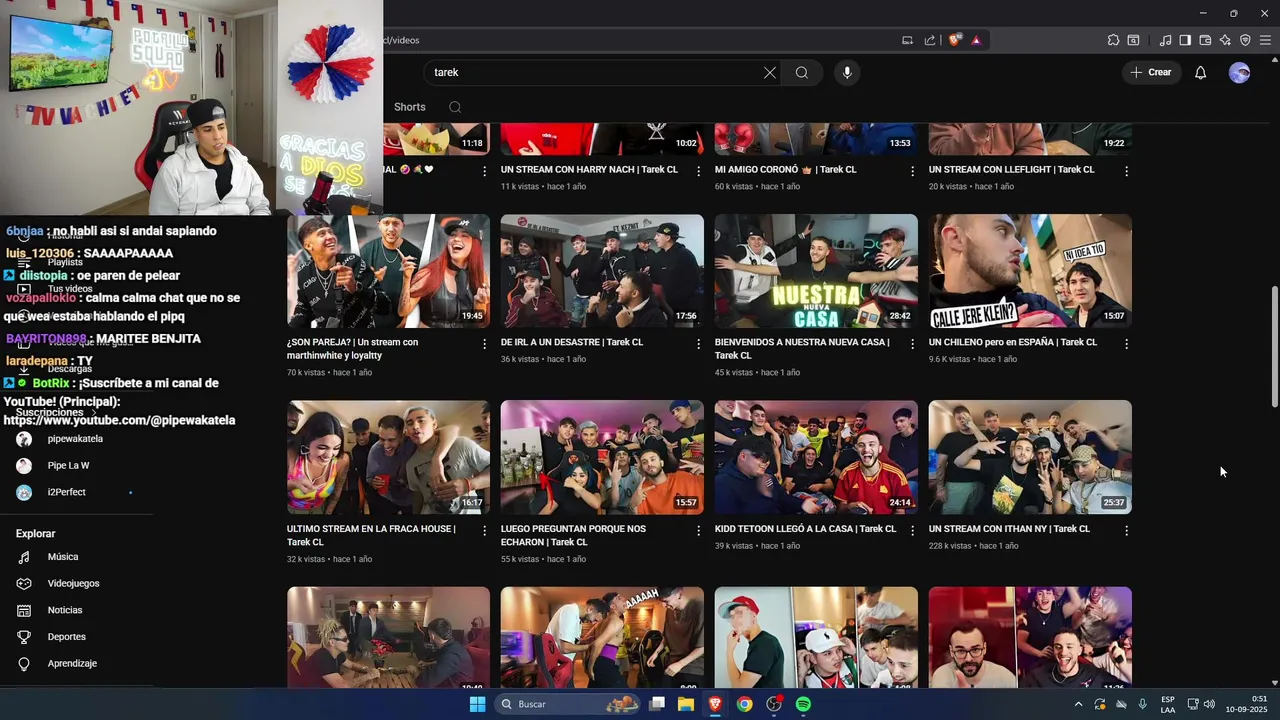This screenshot has width=1280, height=720.
Task: Click the Crear button
Action: (x=1151, y=72)
